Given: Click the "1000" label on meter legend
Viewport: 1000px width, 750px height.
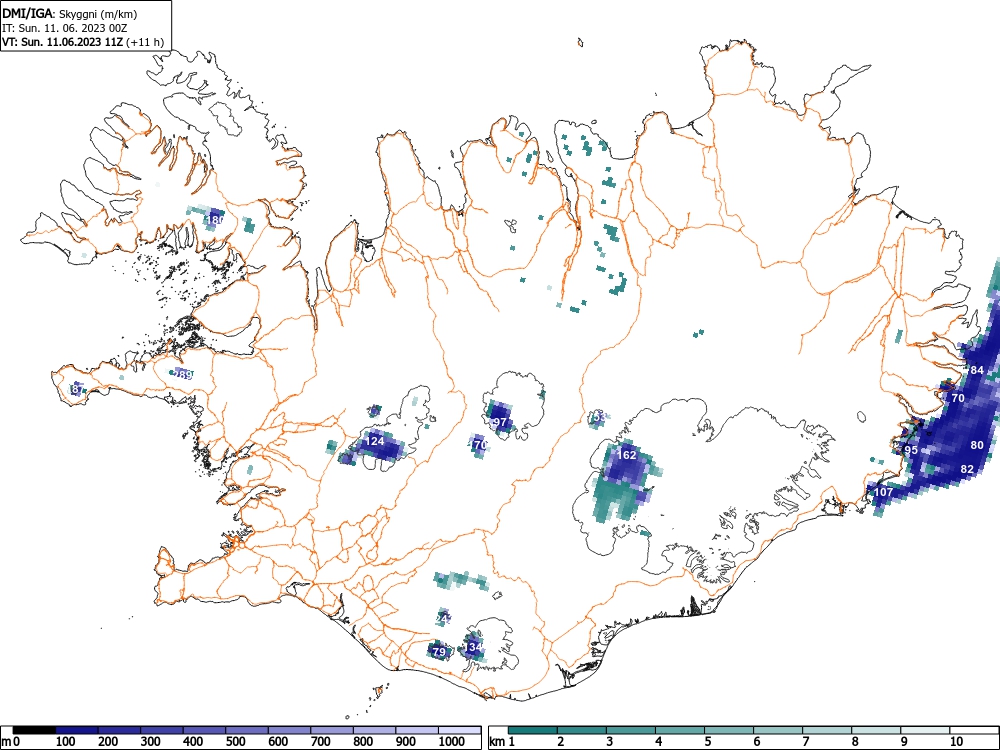Looking at the screenshot, I should pyautogui.click(x=452, y=742).
